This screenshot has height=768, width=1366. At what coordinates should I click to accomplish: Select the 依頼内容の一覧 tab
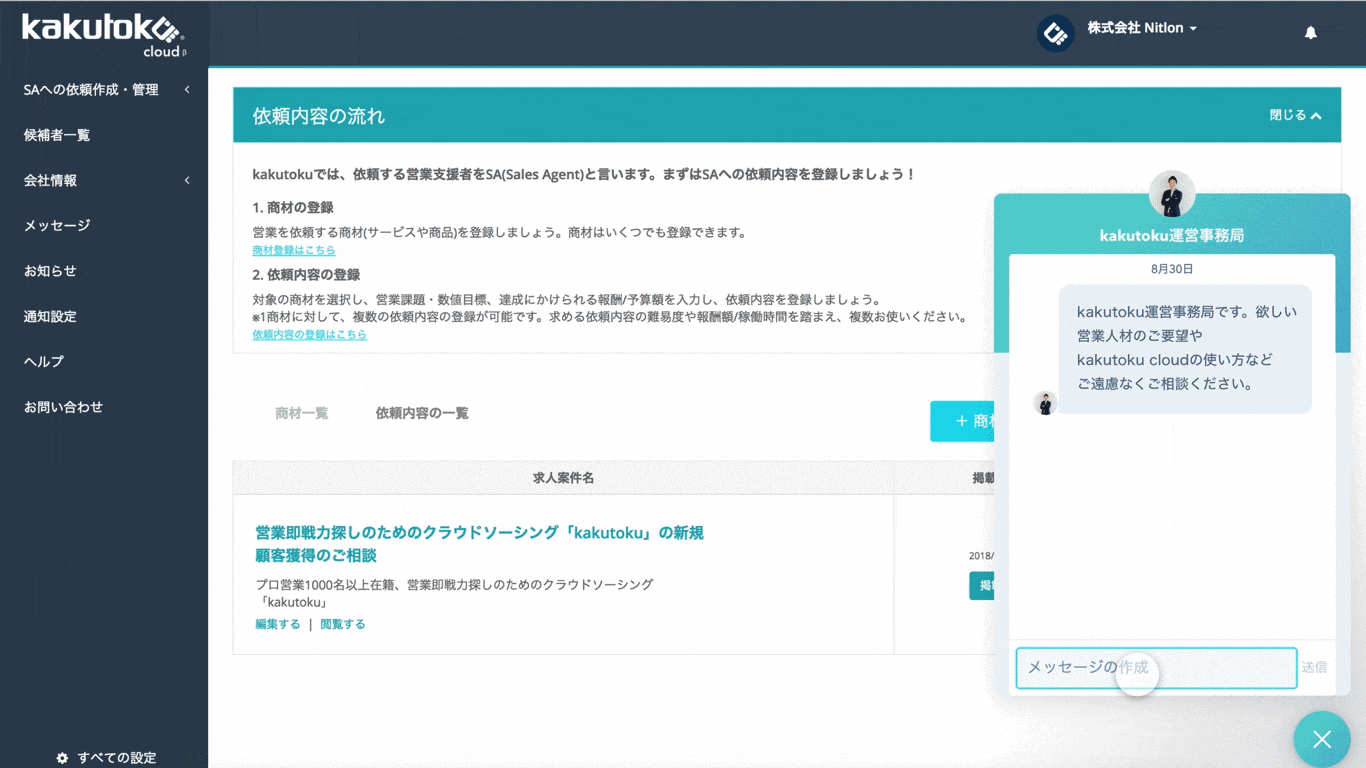pos(422,413)
